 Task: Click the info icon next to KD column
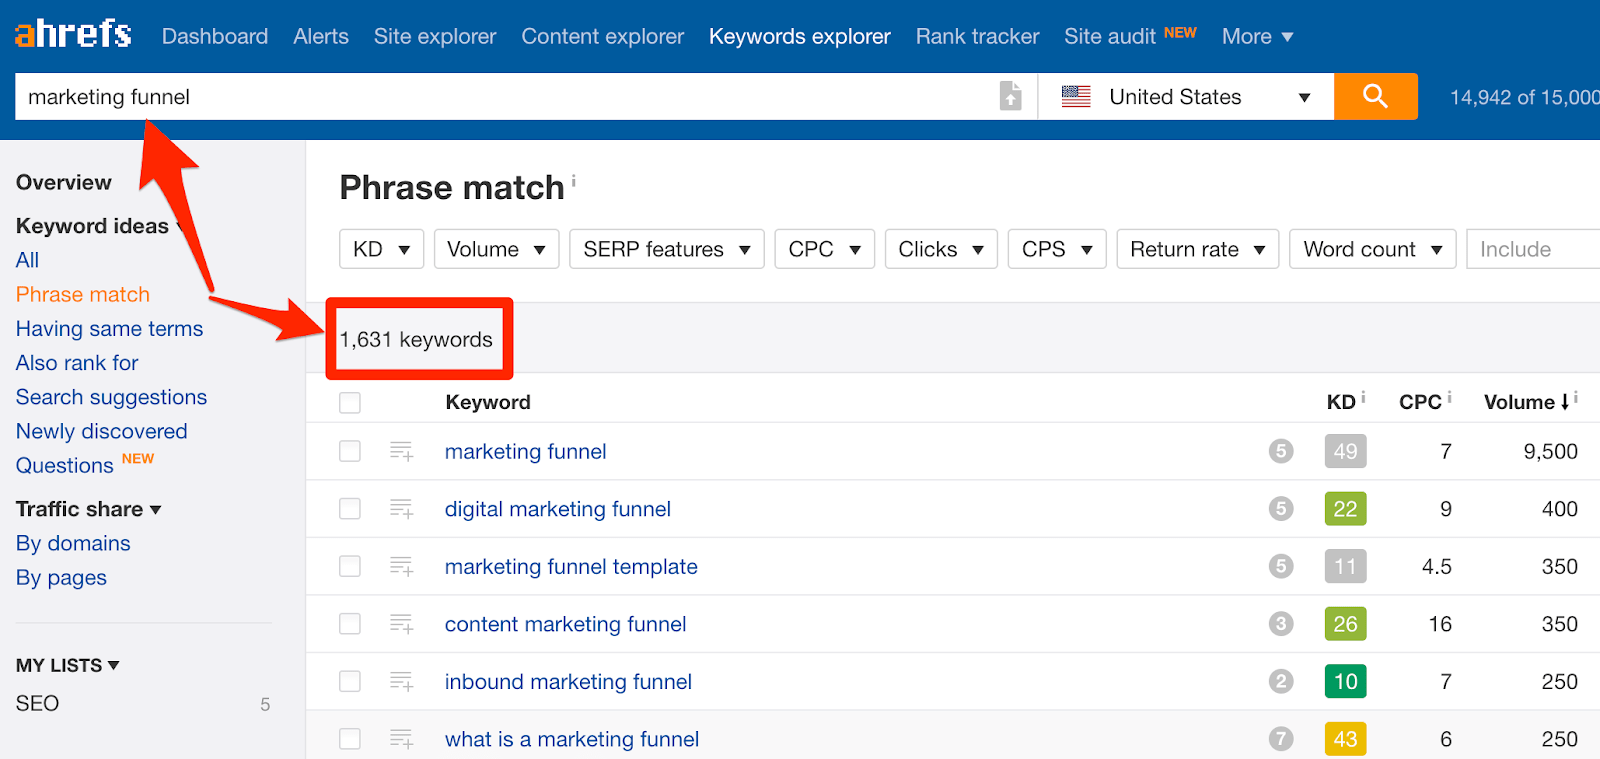click(x=1363, y=397)
